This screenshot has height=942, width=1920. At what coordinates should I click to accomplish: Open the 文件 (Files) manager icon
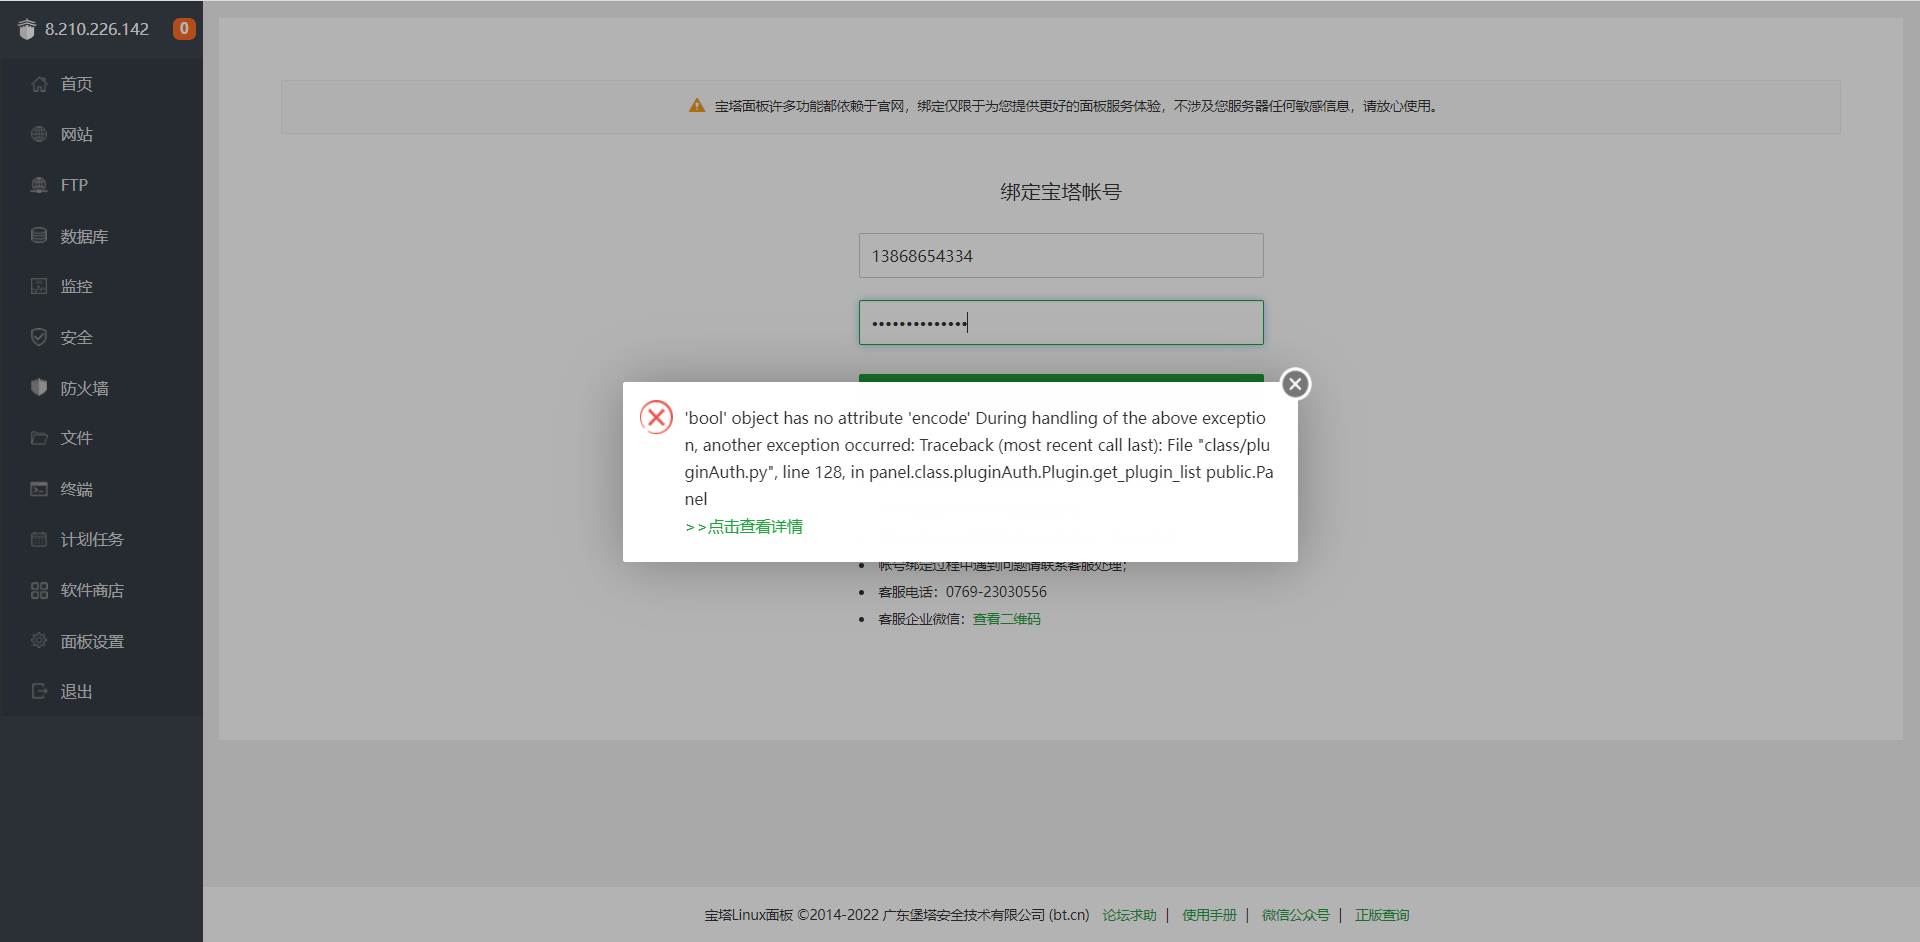pos(39,438)
